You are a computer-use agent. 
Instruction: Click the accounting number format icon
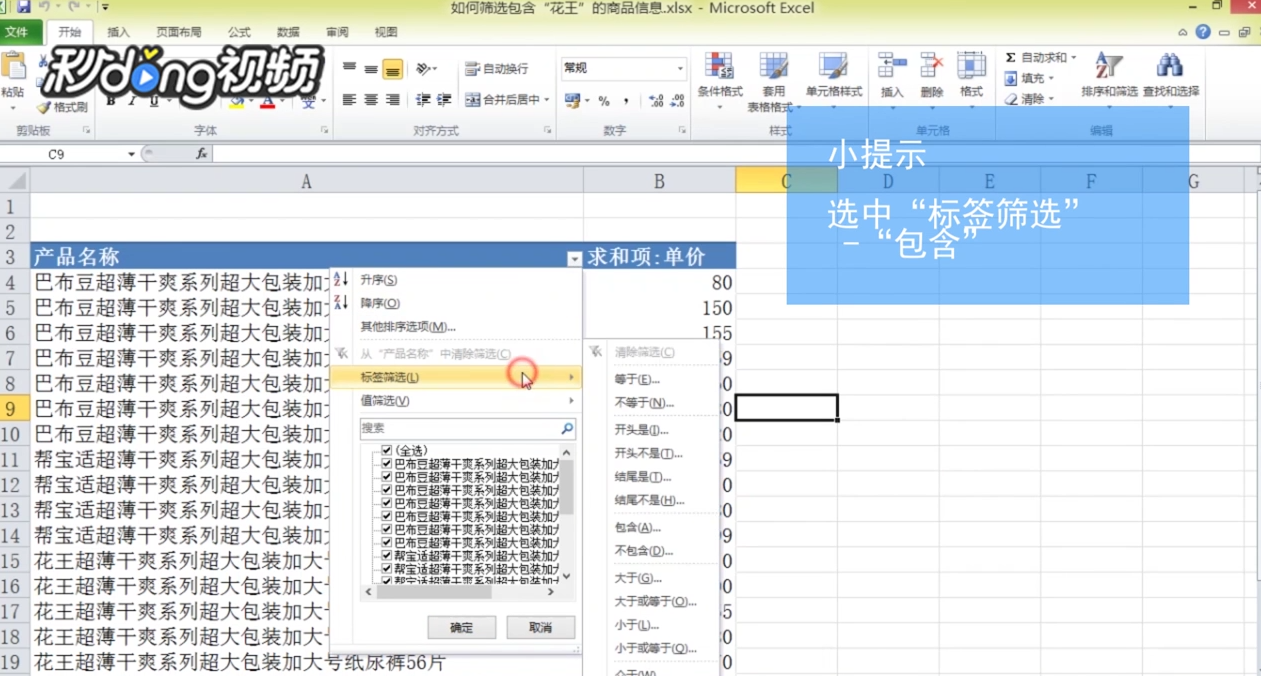[572, 101]
